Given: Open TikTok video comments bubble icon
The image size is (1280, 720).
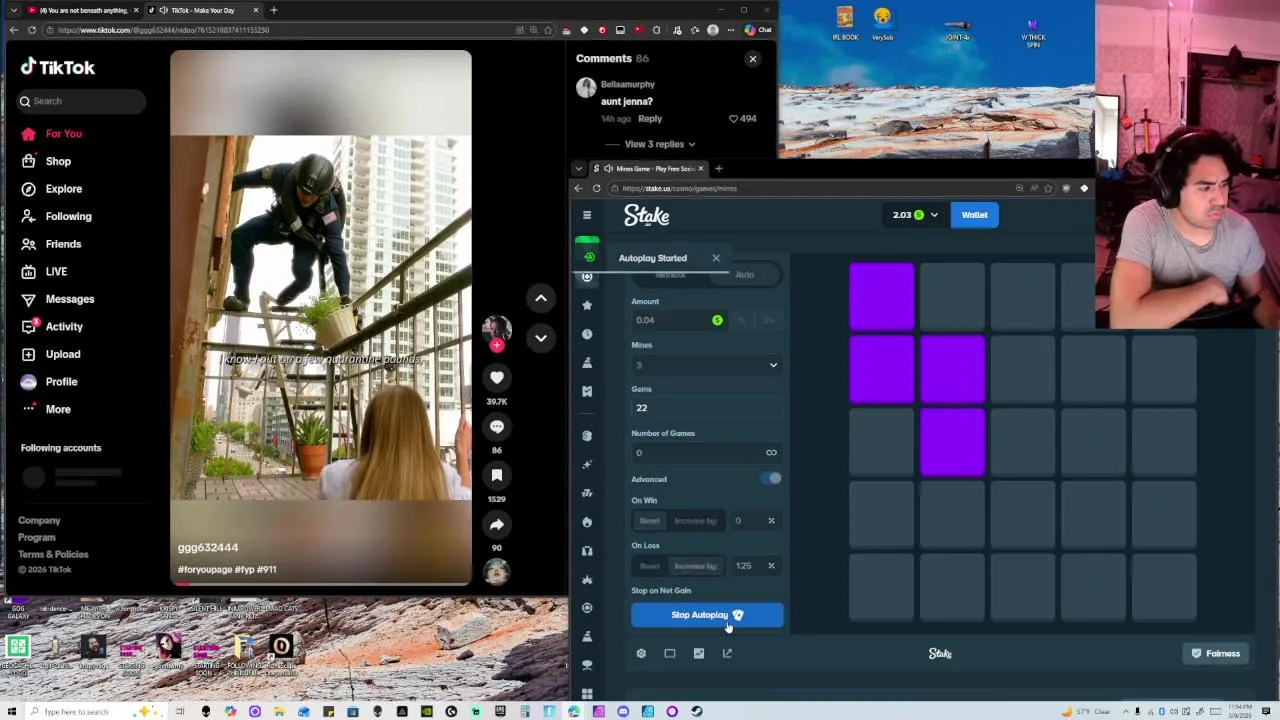Looking at the screenshot, I should point(497,427).
